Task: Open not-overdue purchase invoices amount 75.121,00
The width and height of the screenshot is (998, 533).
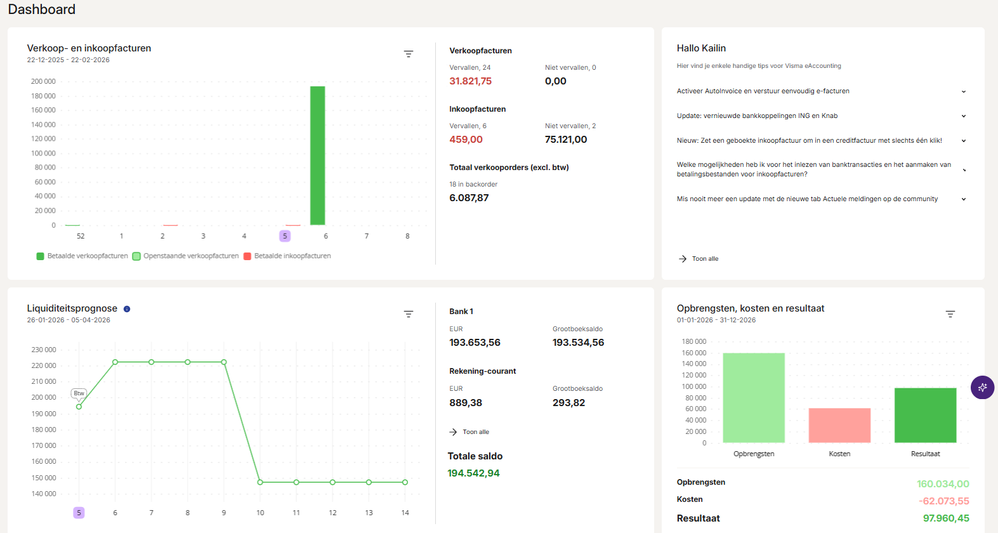Action: click(566, 139)
